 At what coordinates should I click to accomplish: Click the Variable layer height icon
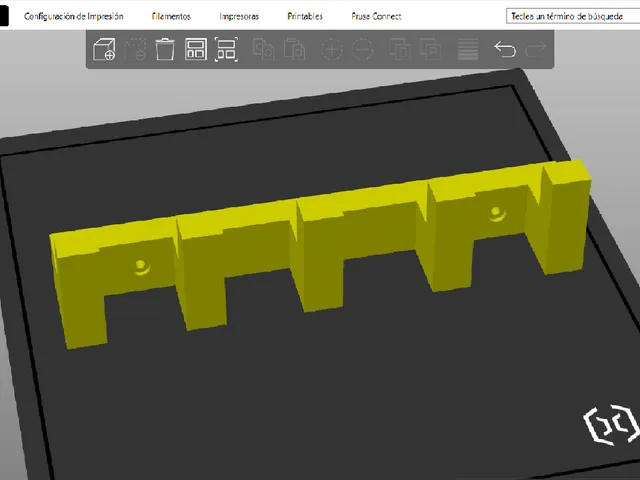(x=468, y=49)
